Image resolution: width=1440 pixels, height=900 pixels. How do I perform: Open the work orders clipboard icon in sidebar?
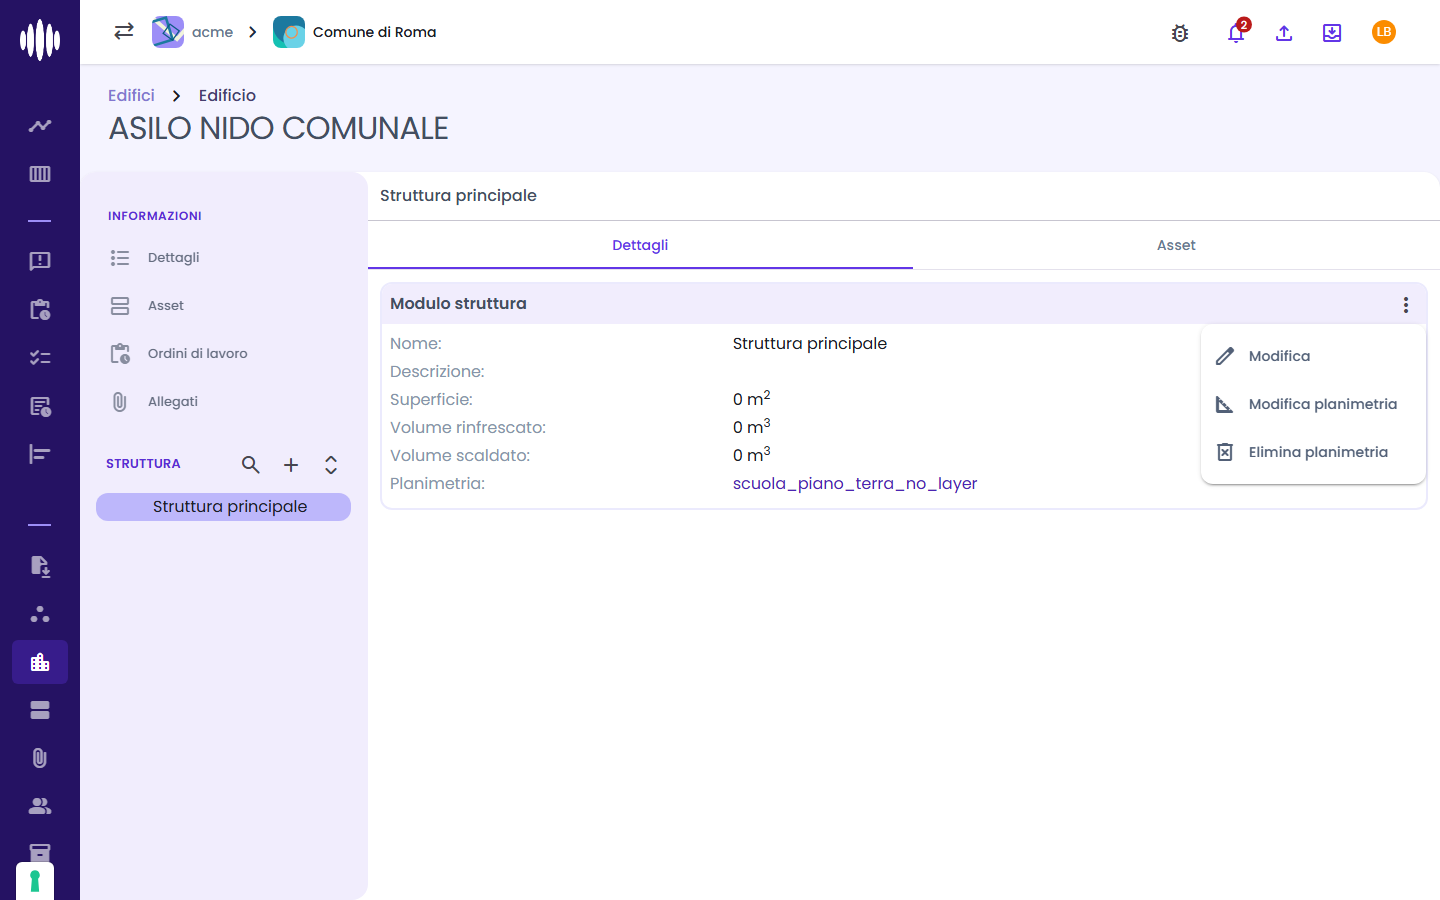click(40, 309)
